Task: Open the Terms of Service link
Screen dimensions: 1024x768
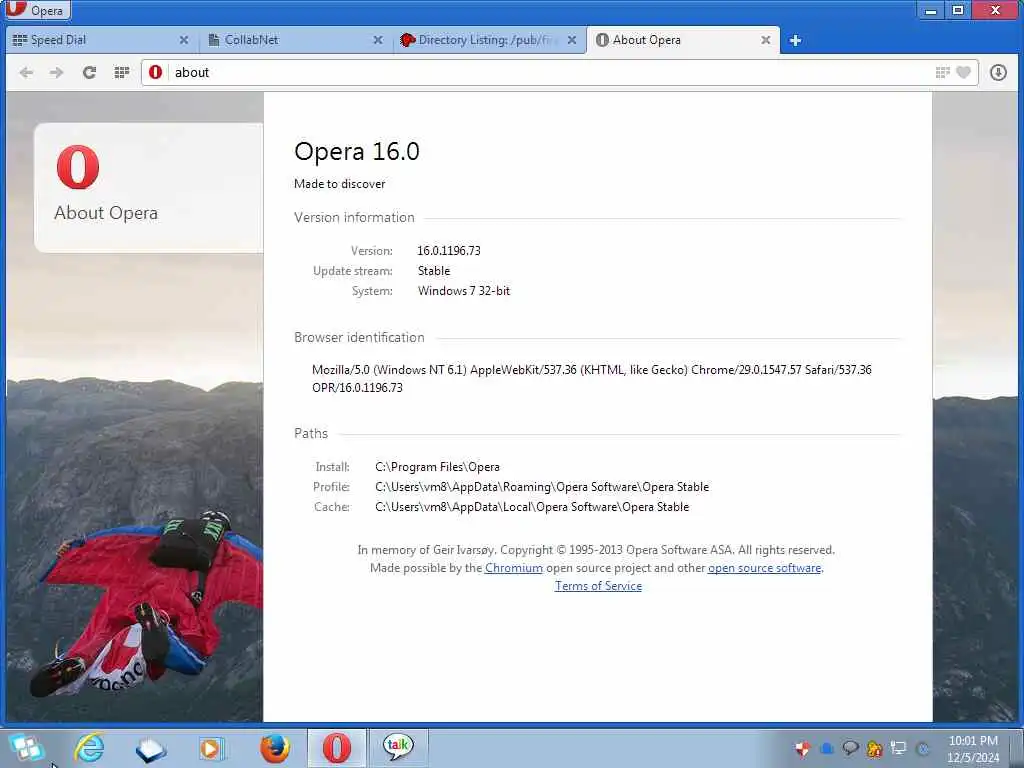Action: click(598, 586)
